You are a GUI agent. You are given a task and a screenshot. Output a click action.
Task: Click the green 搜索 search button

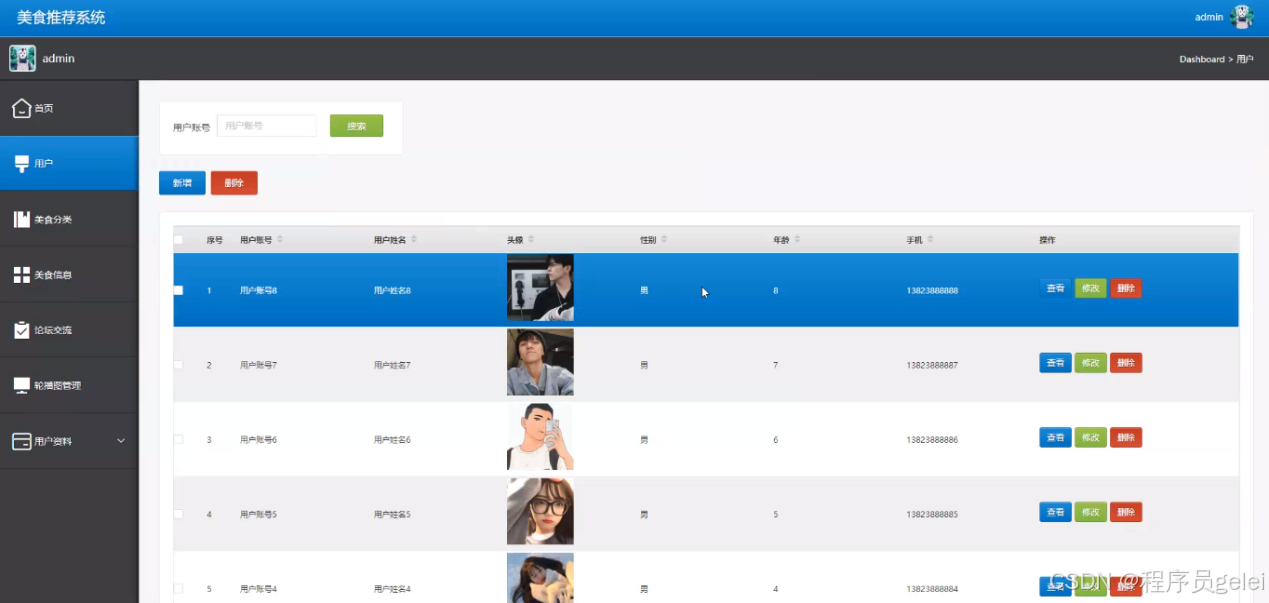point(356,126)
